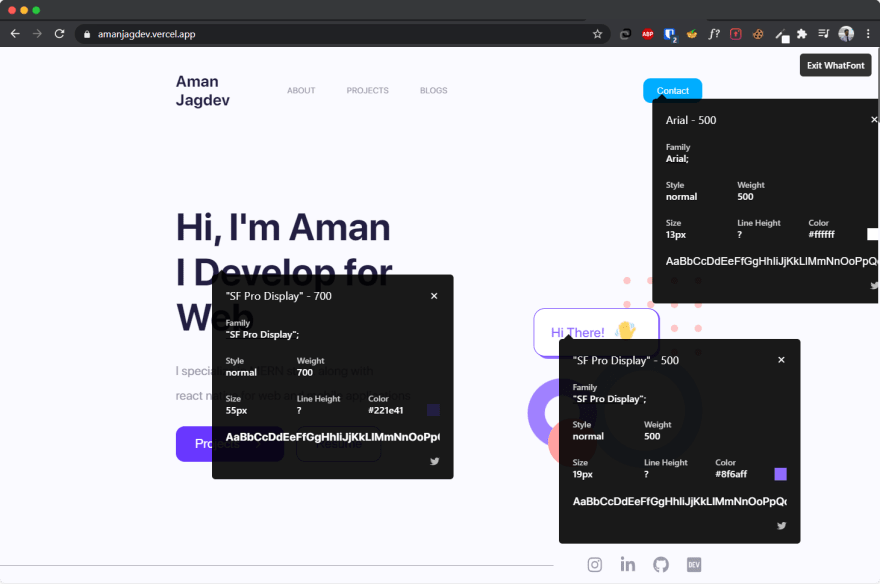Click the swirl extension icon beside the star
The height and width of the screenshot is (584, 880).
point(625,34)
